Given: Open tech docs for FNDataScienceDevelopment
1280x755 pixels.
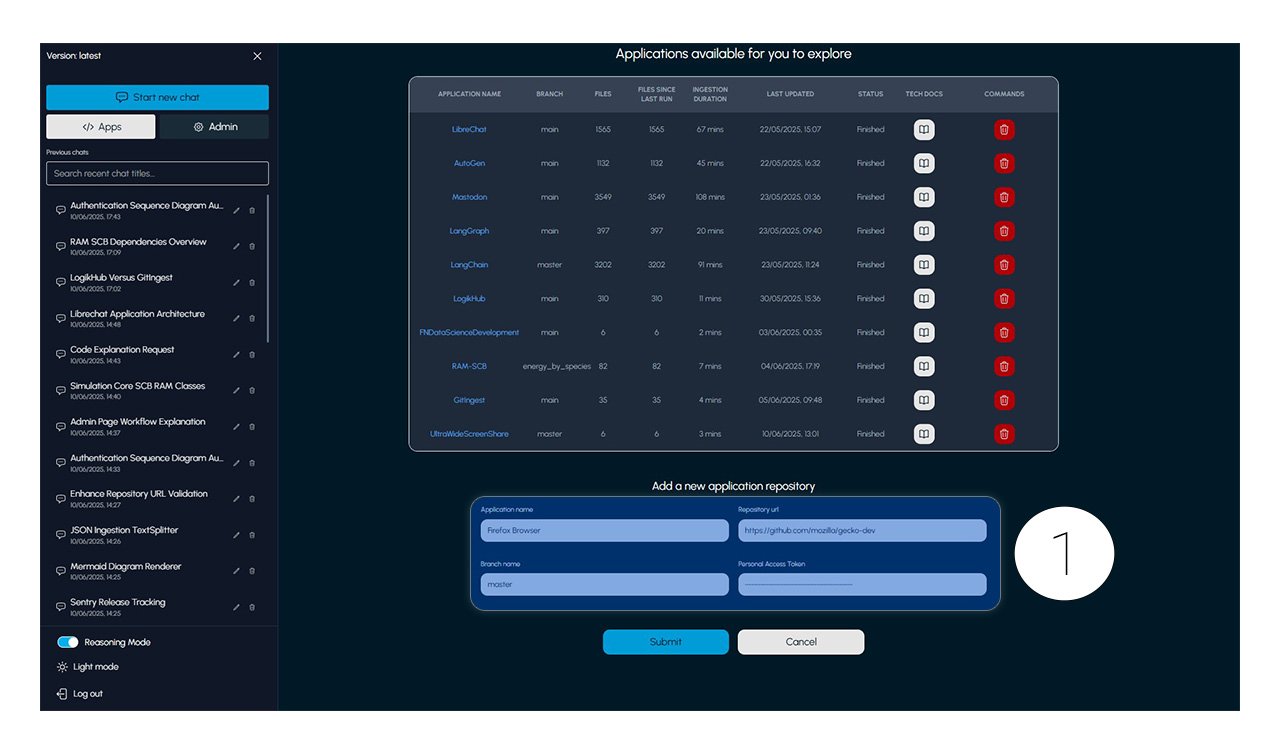Looking at the screenshot, I should pos(924,332).
